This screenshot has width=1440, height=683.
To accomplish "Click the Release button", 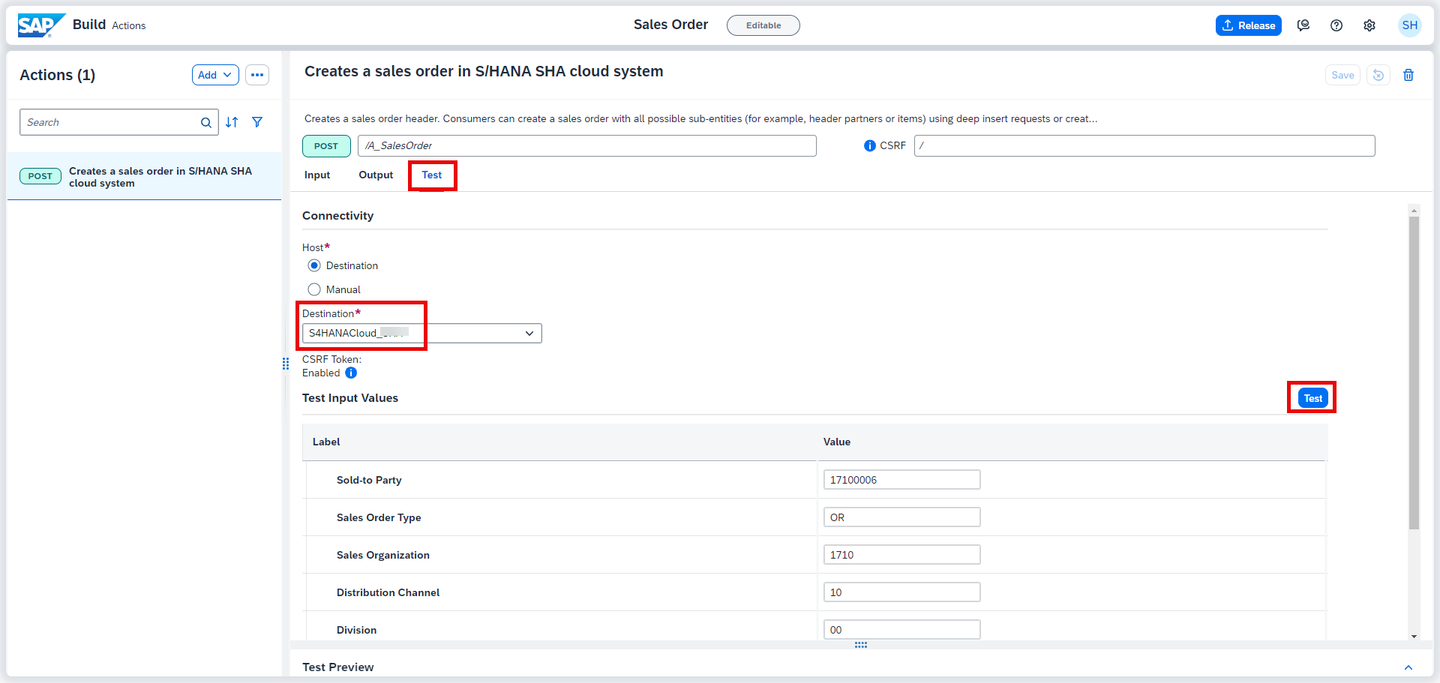I will (x=1248, y=26).
